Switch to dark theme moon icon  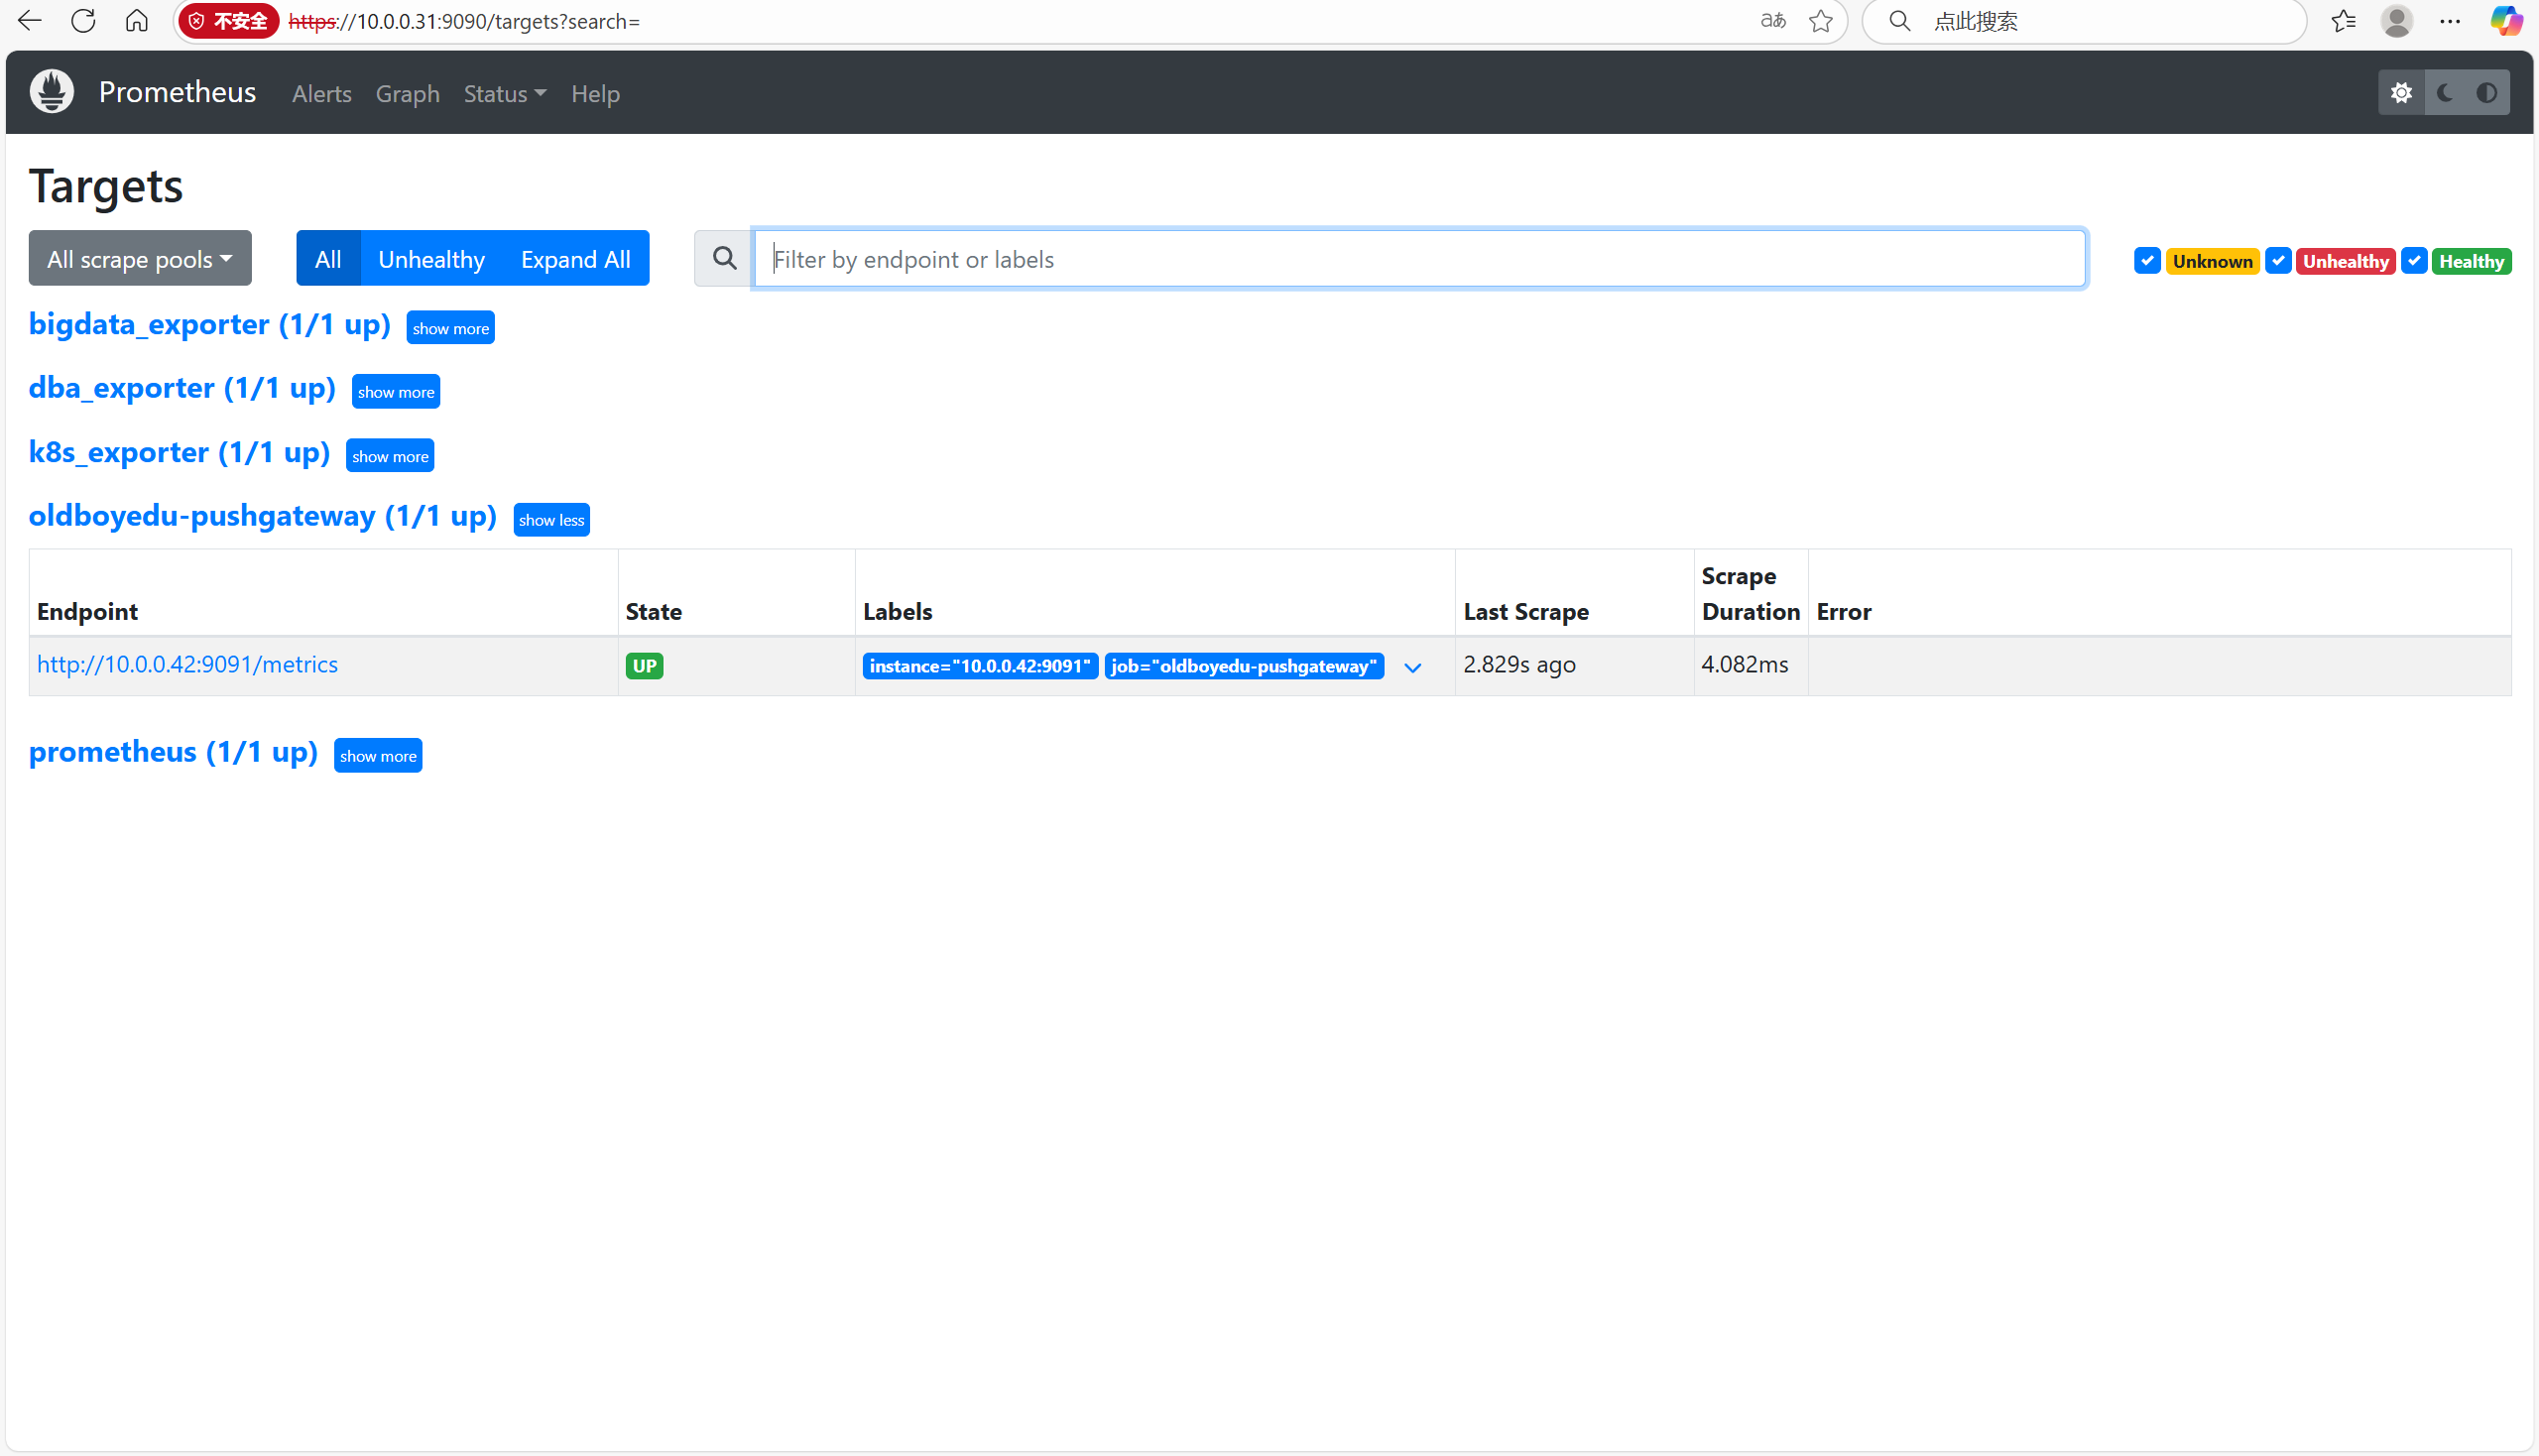tap(2445, 93)
